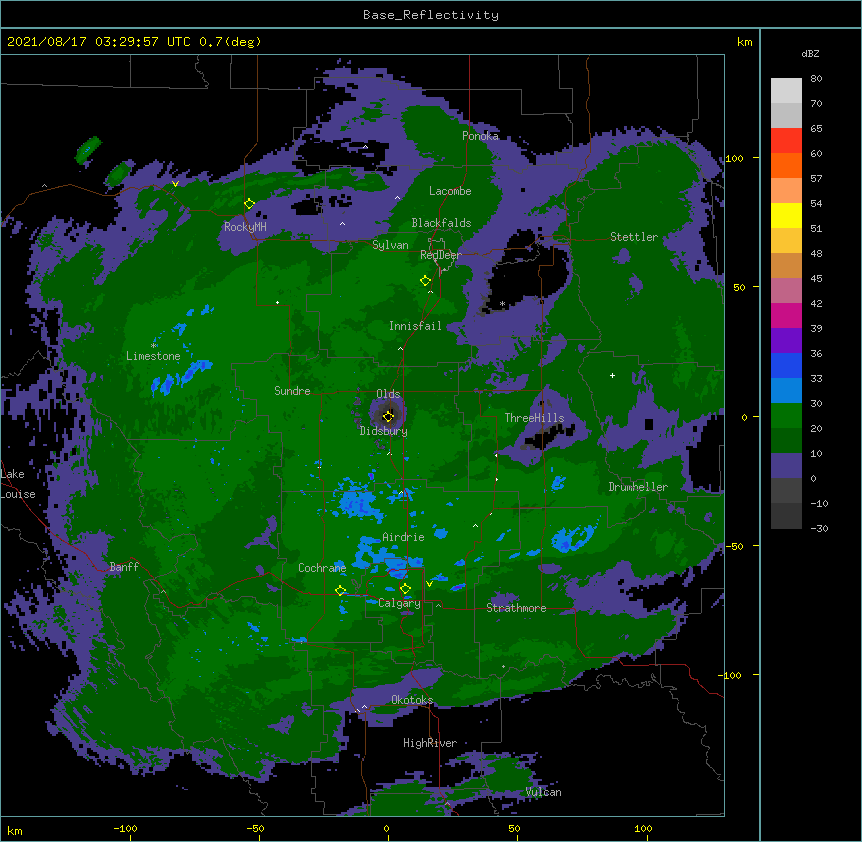The height and width of the screenshot is (842, 862).
Task: Click the yellow 54 dBZ legend swatch
Action: (786, 215)
